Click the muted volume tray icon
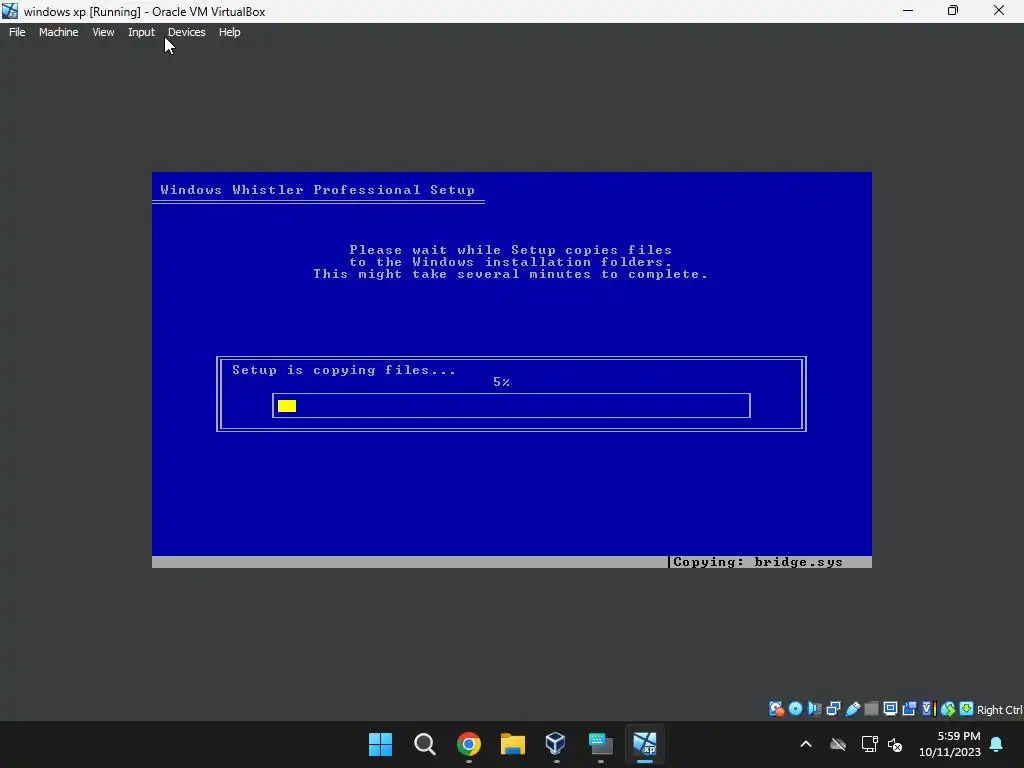This screenshot has height=768, width=1024. [x=895, y=744]
